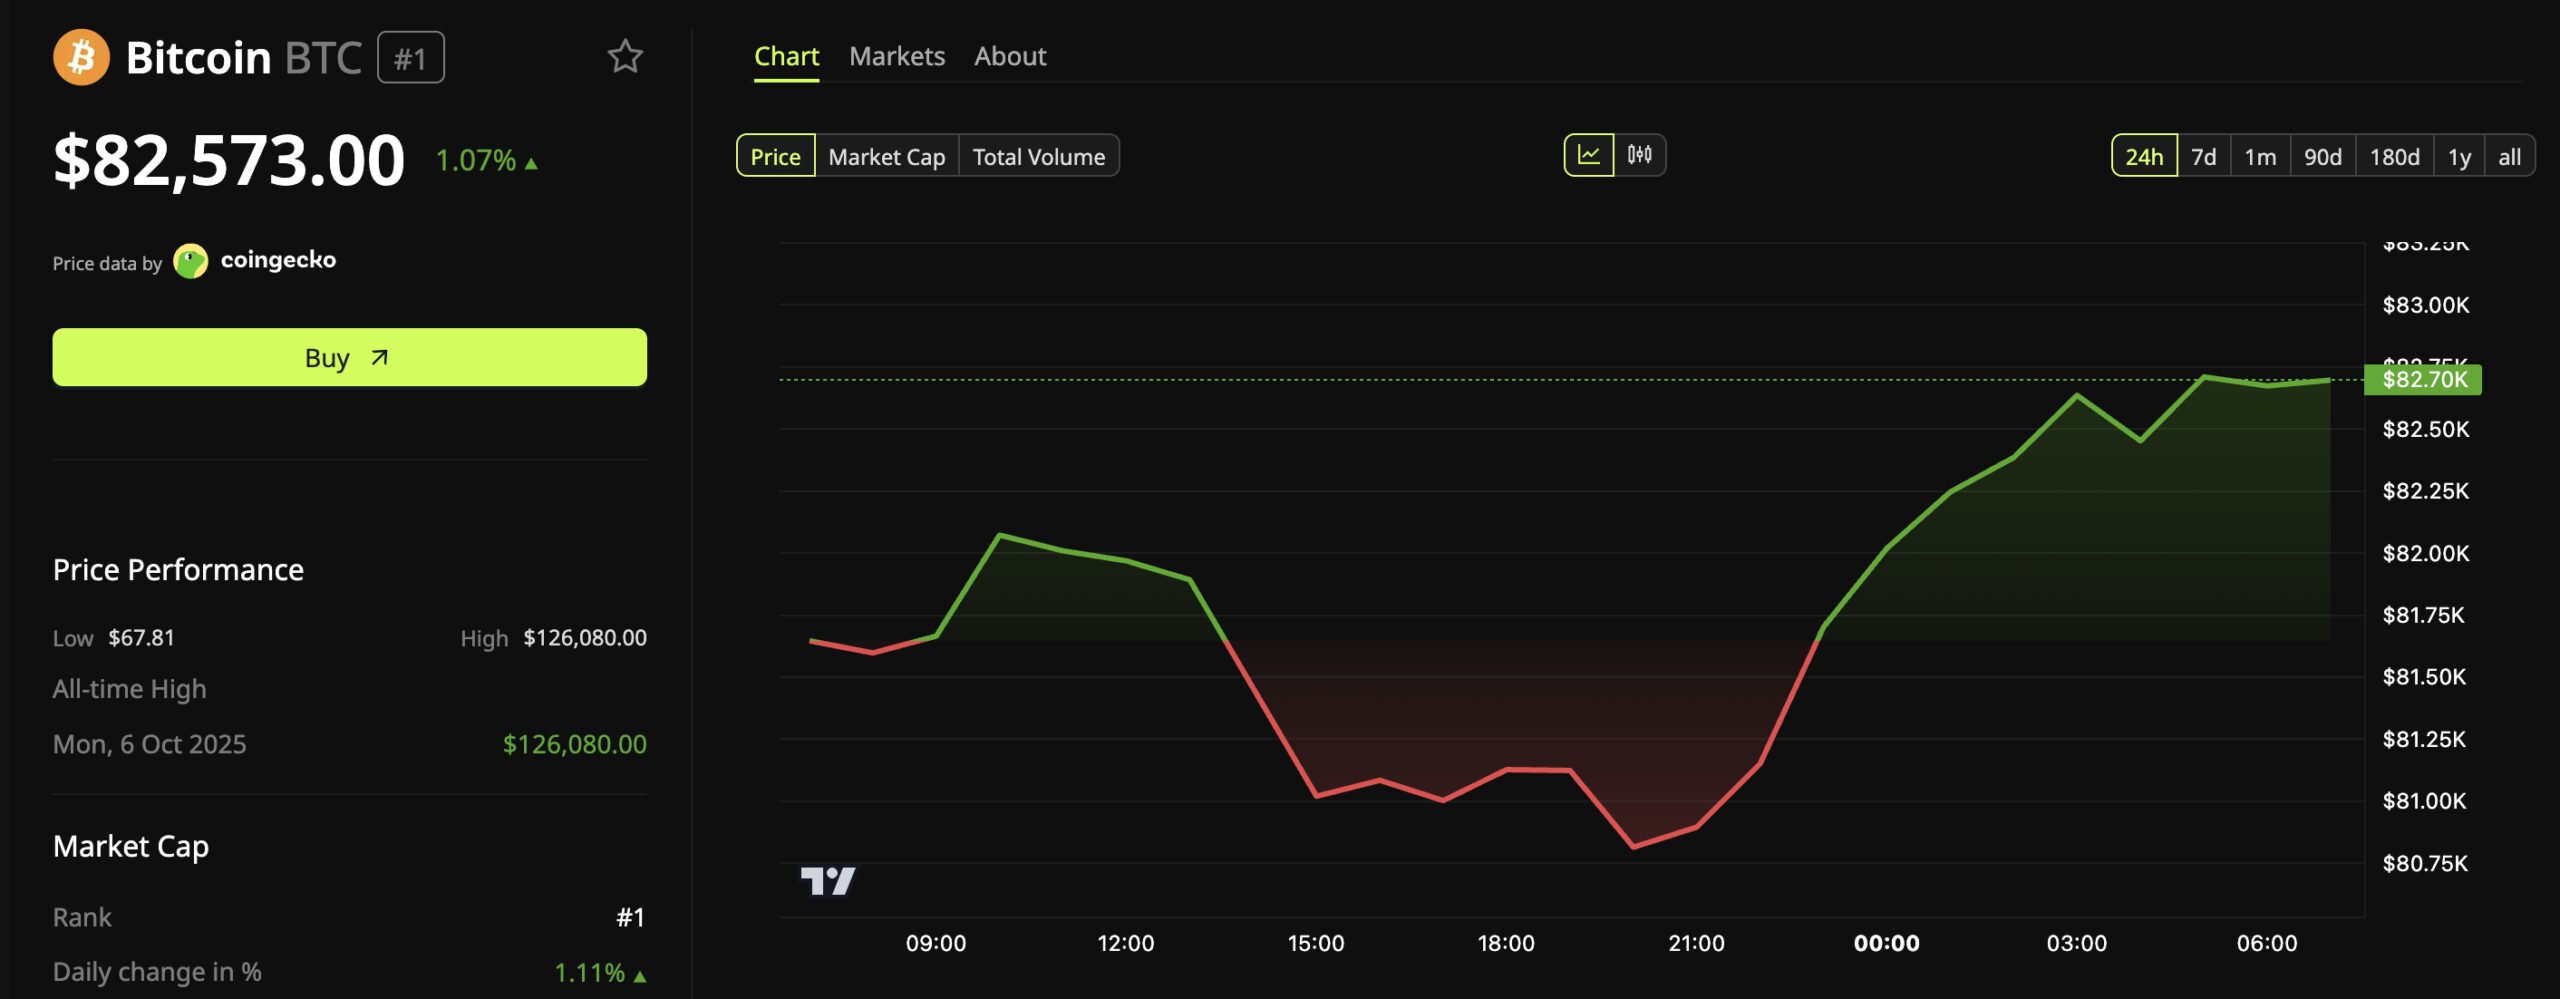Click the $82.70K current price label
Screen dimensions: 2560x999
(x=2423, y=379)
